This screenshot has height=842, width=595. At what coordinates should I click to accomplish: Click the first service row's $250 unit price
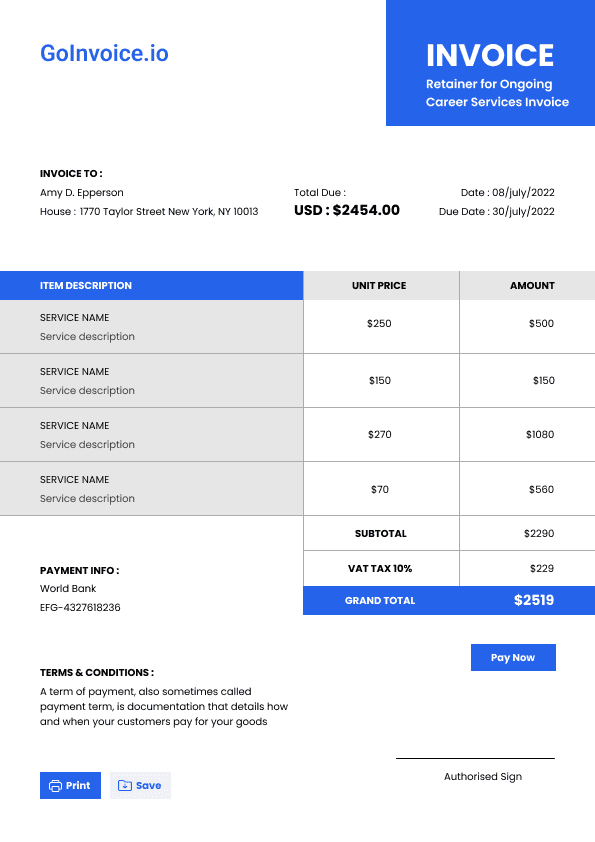[x=379, y=323]
